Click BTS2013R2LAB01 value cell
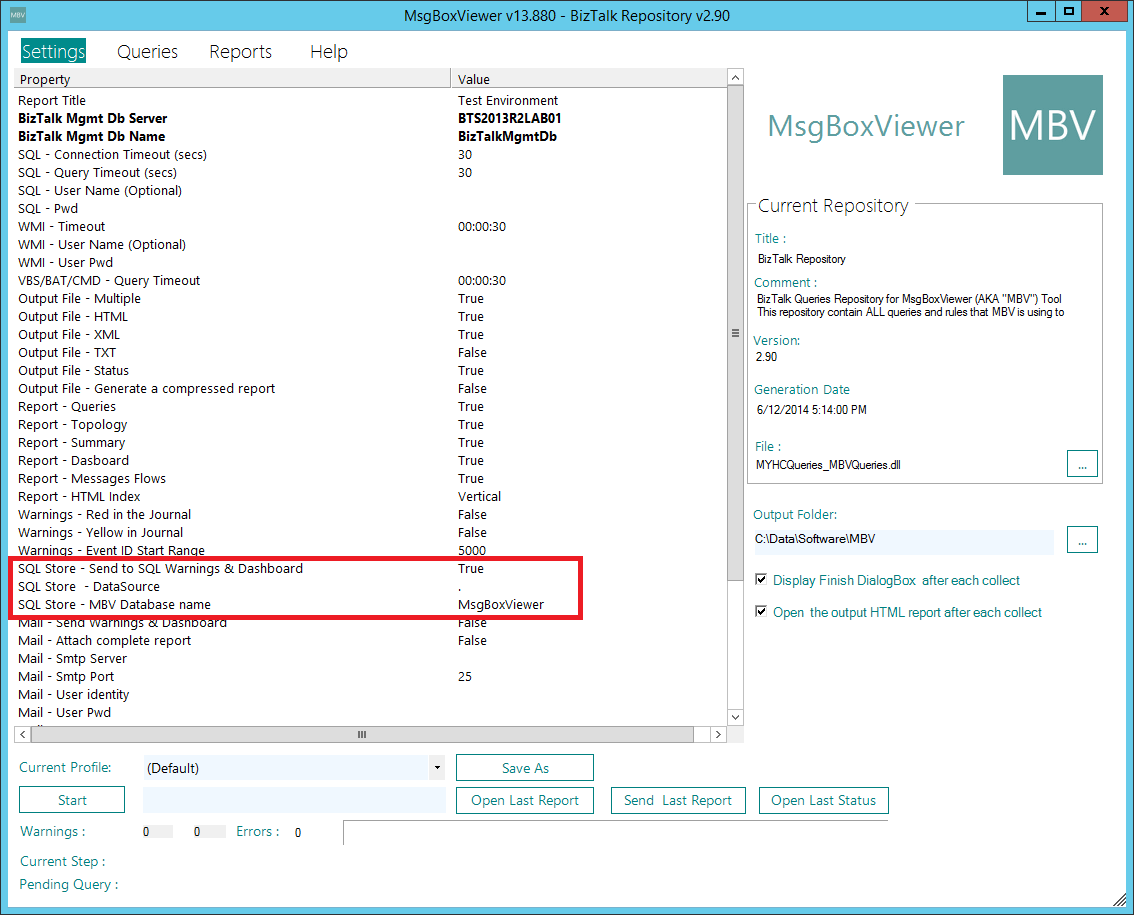 (x=510, y=119)
